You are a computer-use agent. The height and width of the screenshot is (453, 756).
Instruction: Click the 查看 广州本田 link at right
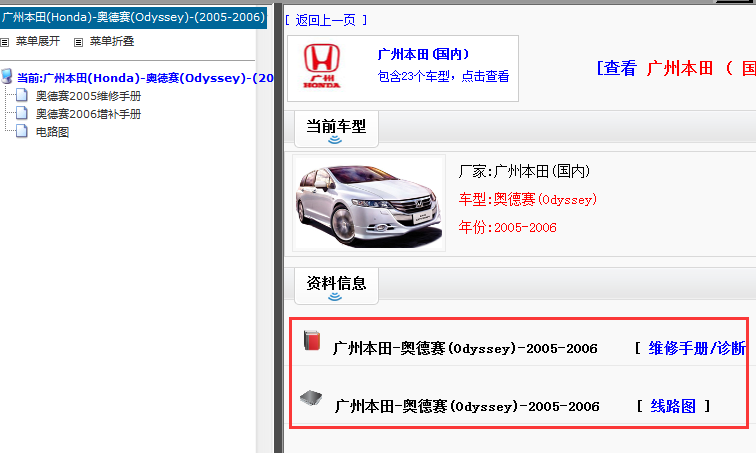[x=676, y=68]
